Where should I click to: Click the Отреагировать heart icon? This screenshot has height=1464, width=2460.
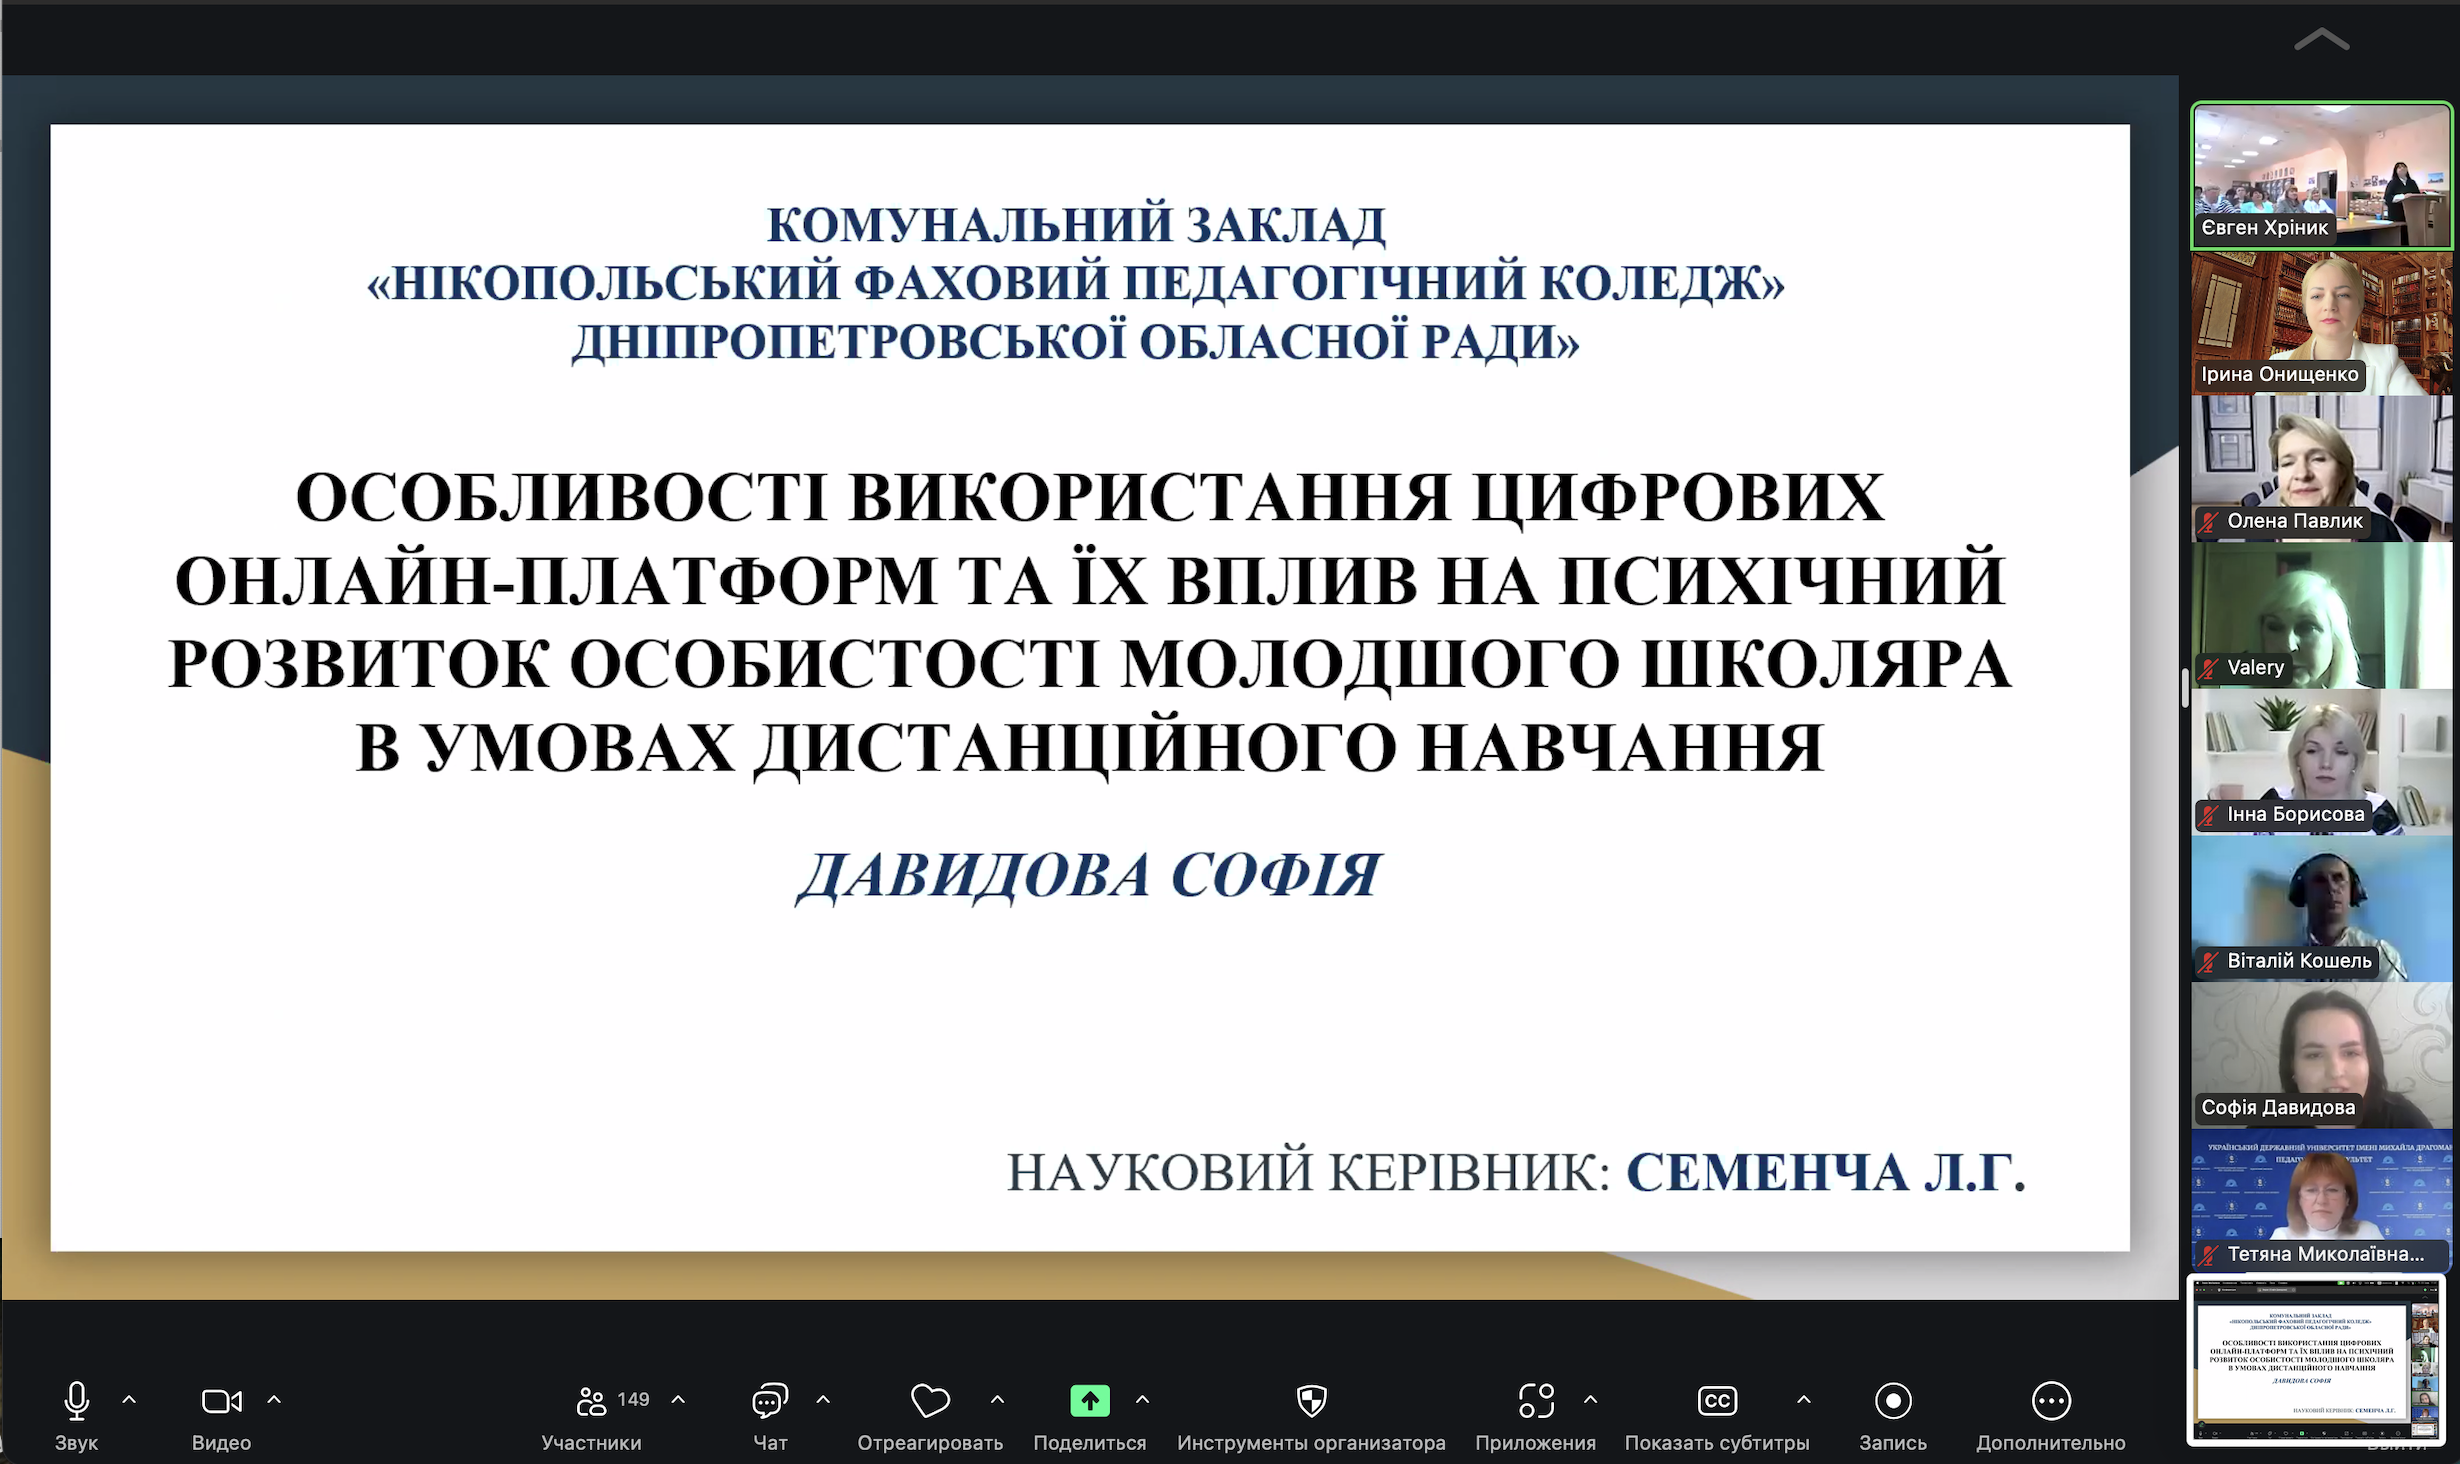[x=929, y=1401]
